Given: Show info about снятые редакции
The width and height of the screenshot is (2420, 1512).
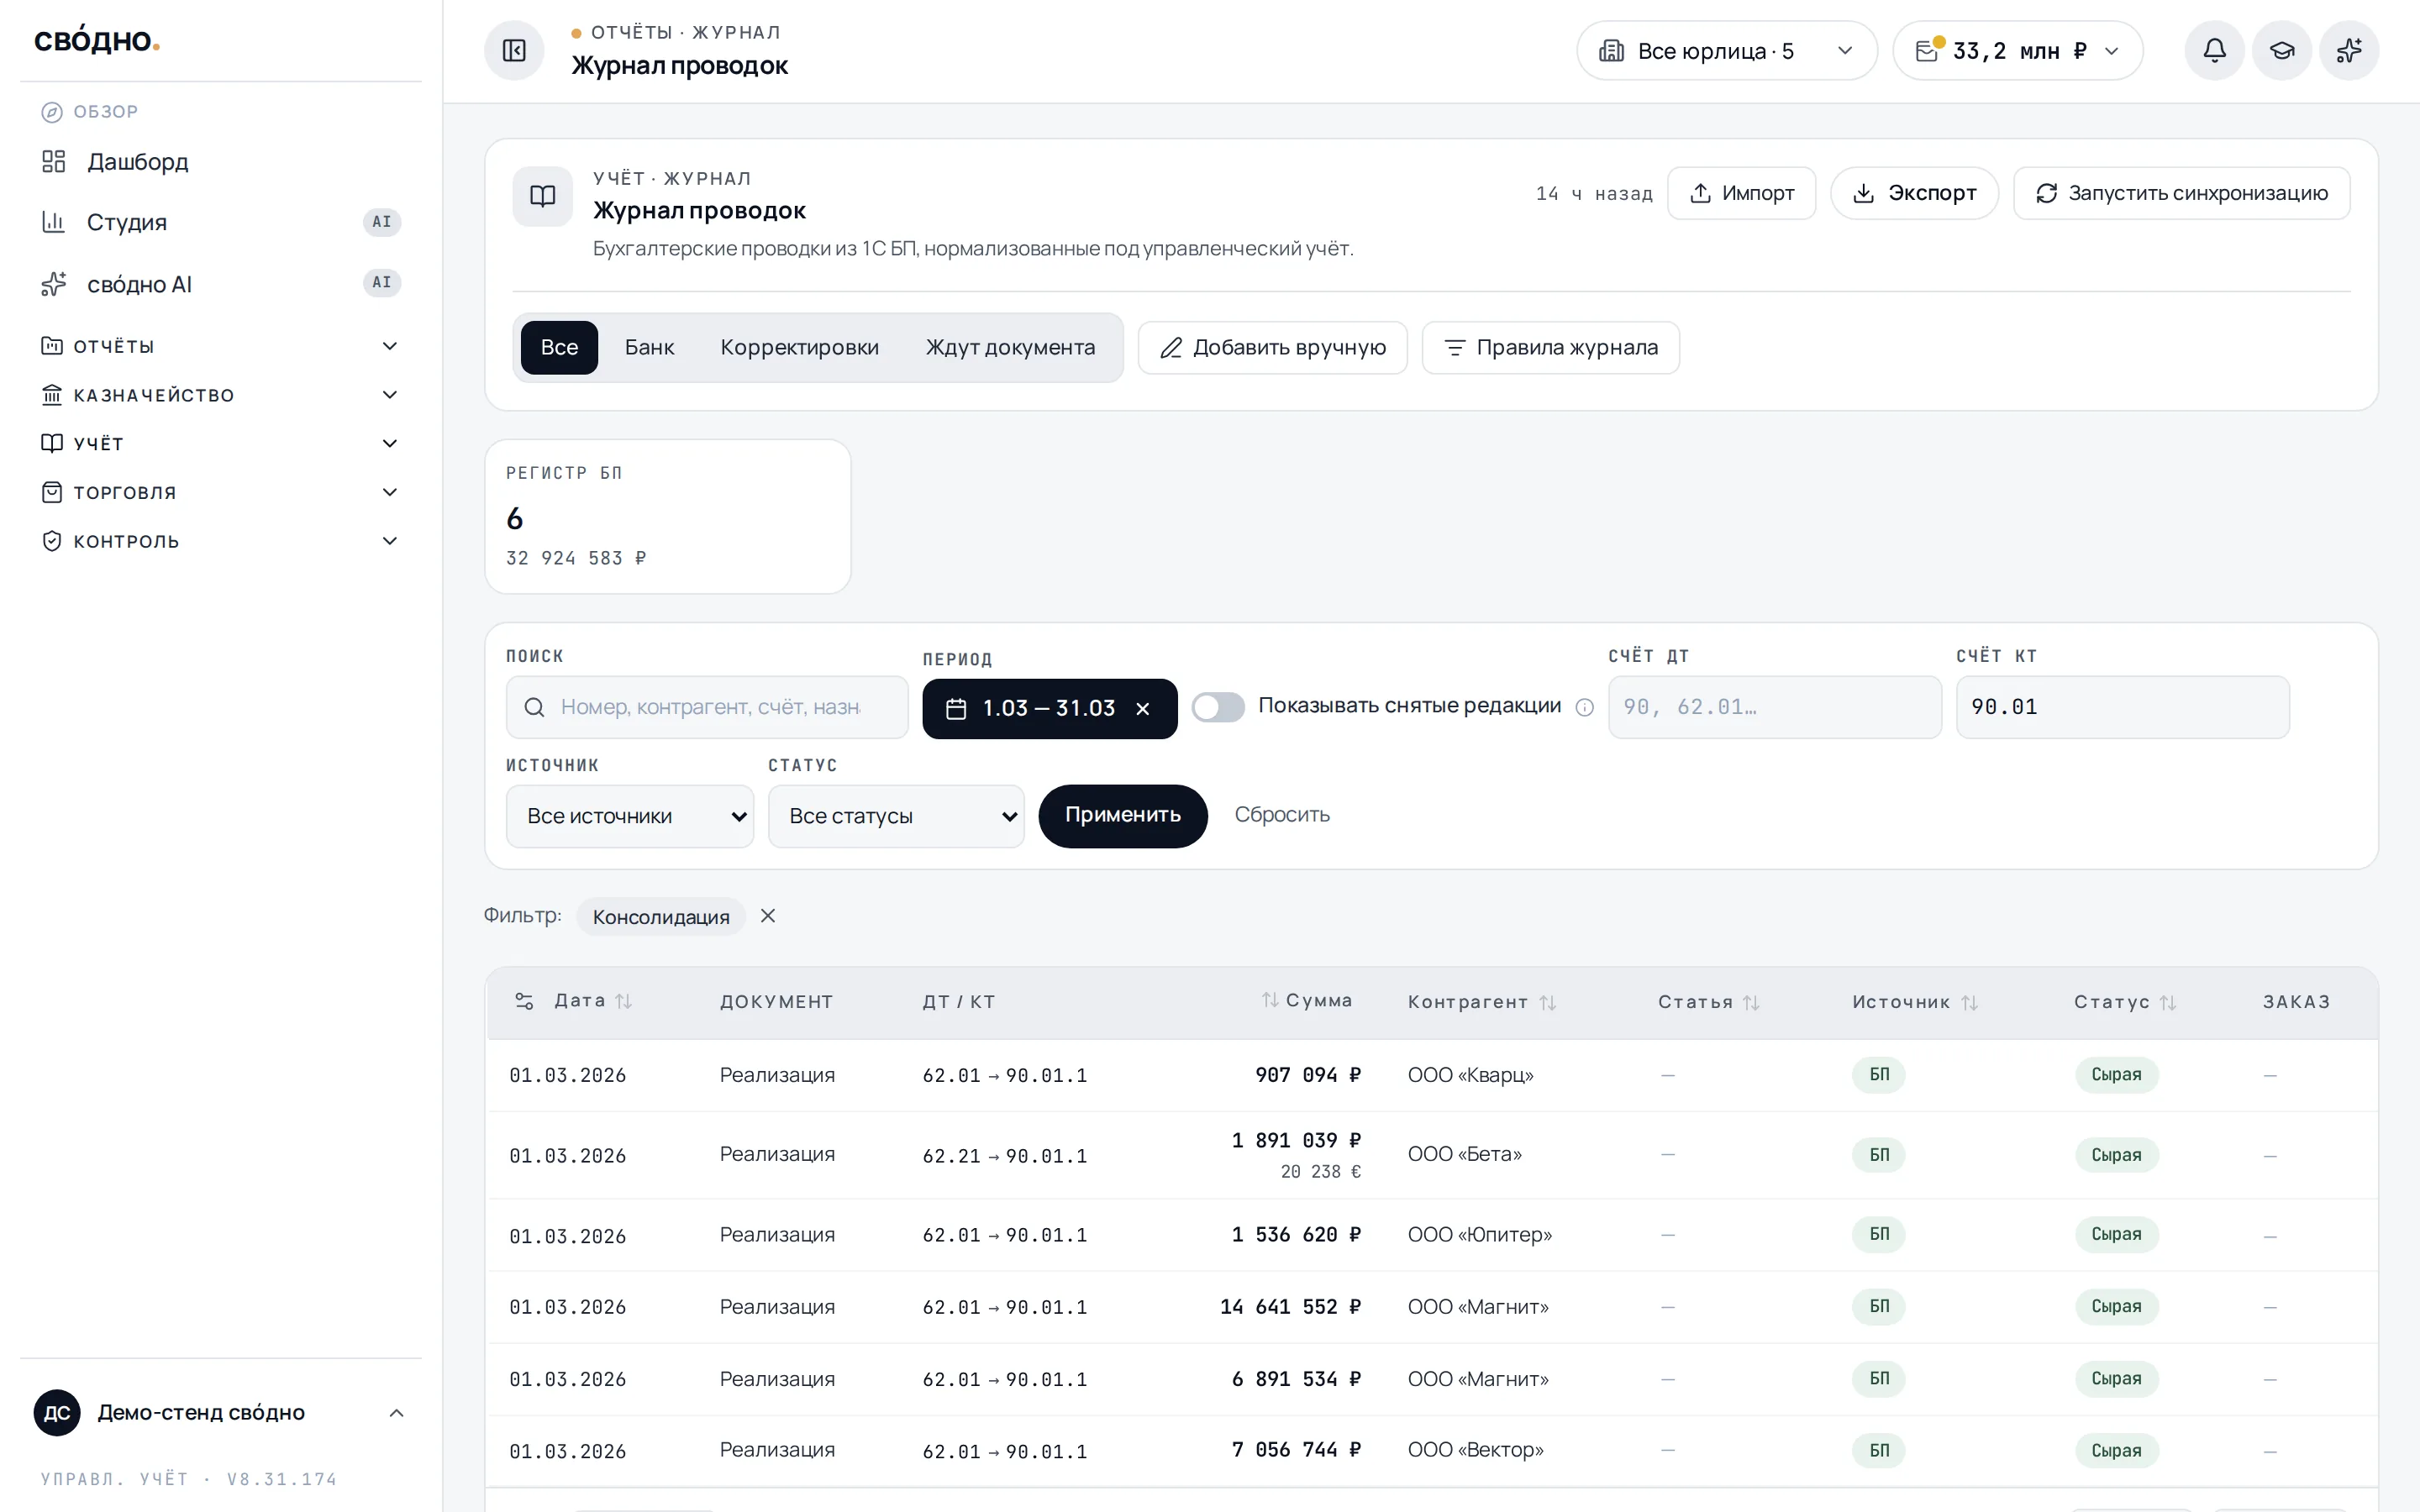Looking at the screenshot, I should (1584, 707).
